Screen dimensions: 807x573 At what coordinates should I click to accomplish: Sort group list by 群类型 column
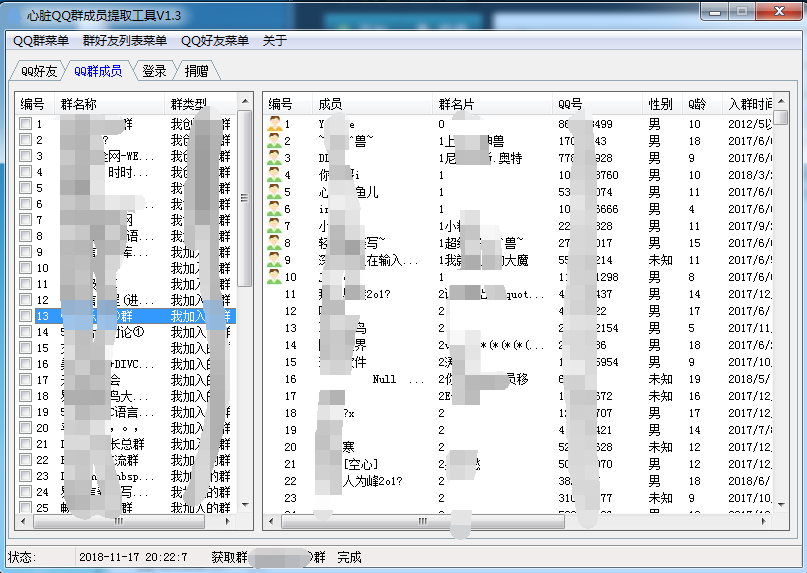tap(201, 104)
